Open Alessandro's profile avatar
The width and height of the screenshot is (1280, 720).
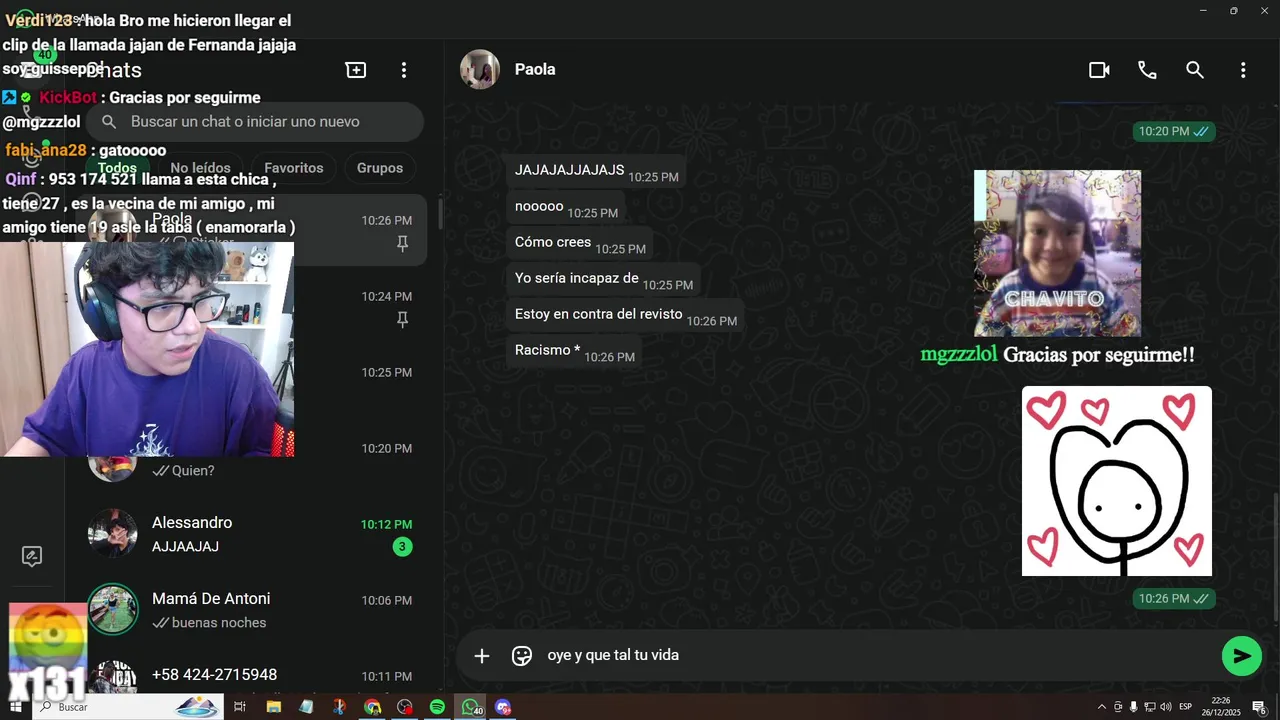tap(113, 534)
